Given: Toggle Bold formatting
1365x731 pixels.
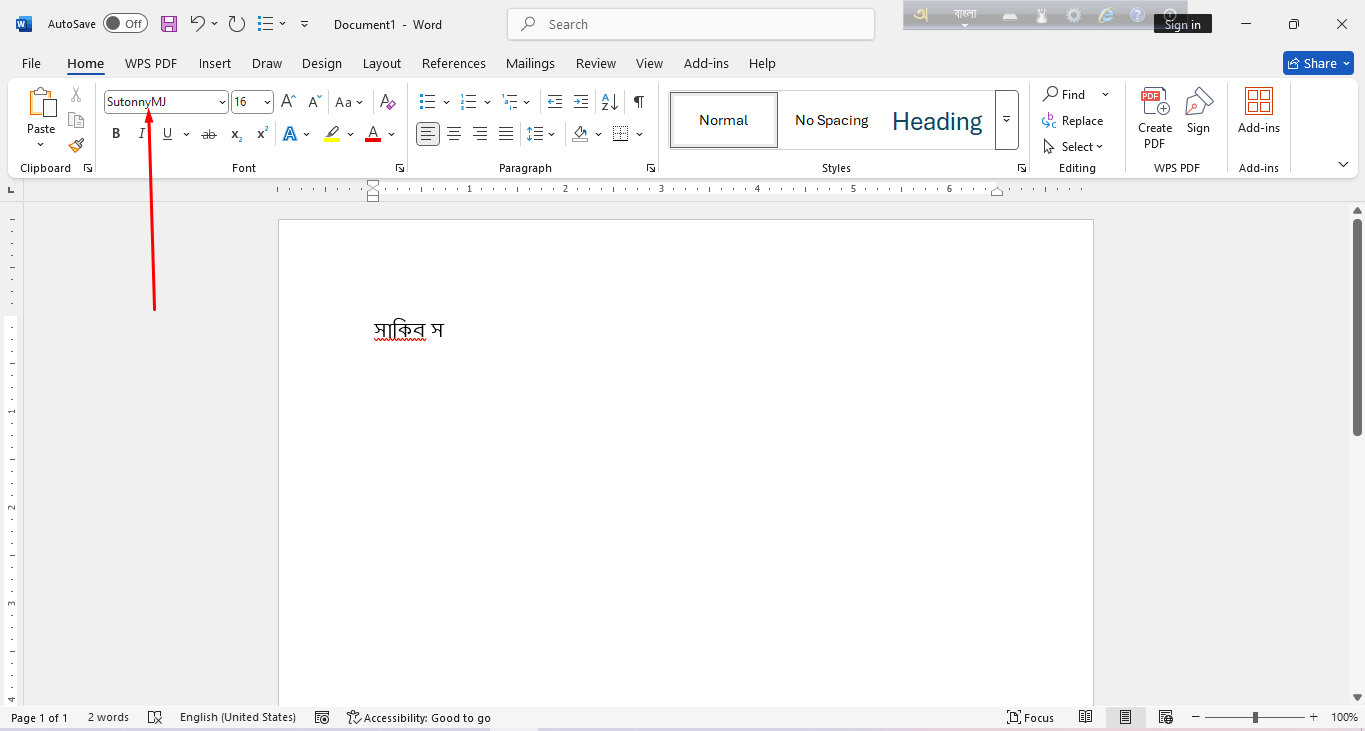Looking at the screenshot, I should coord(116,134).
